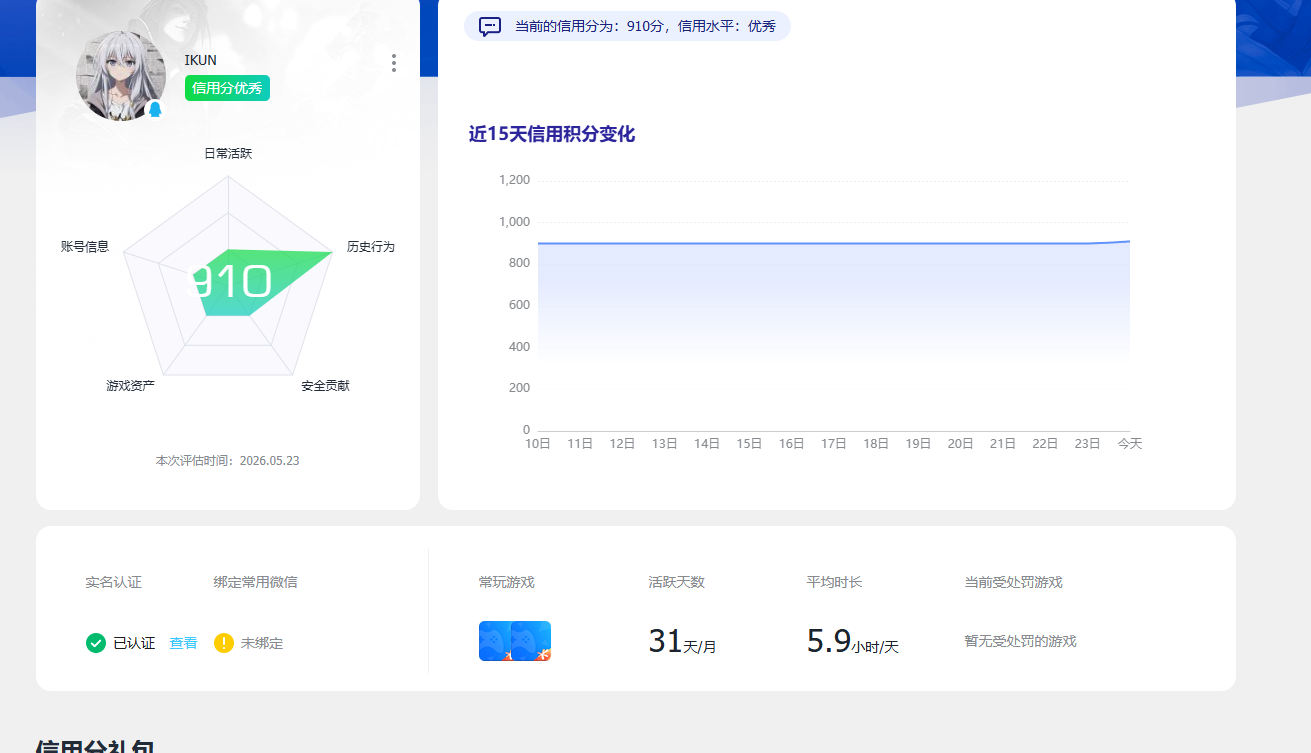Click the 23日 label on chart axis
The image size is (1311, 753).
1087,444
